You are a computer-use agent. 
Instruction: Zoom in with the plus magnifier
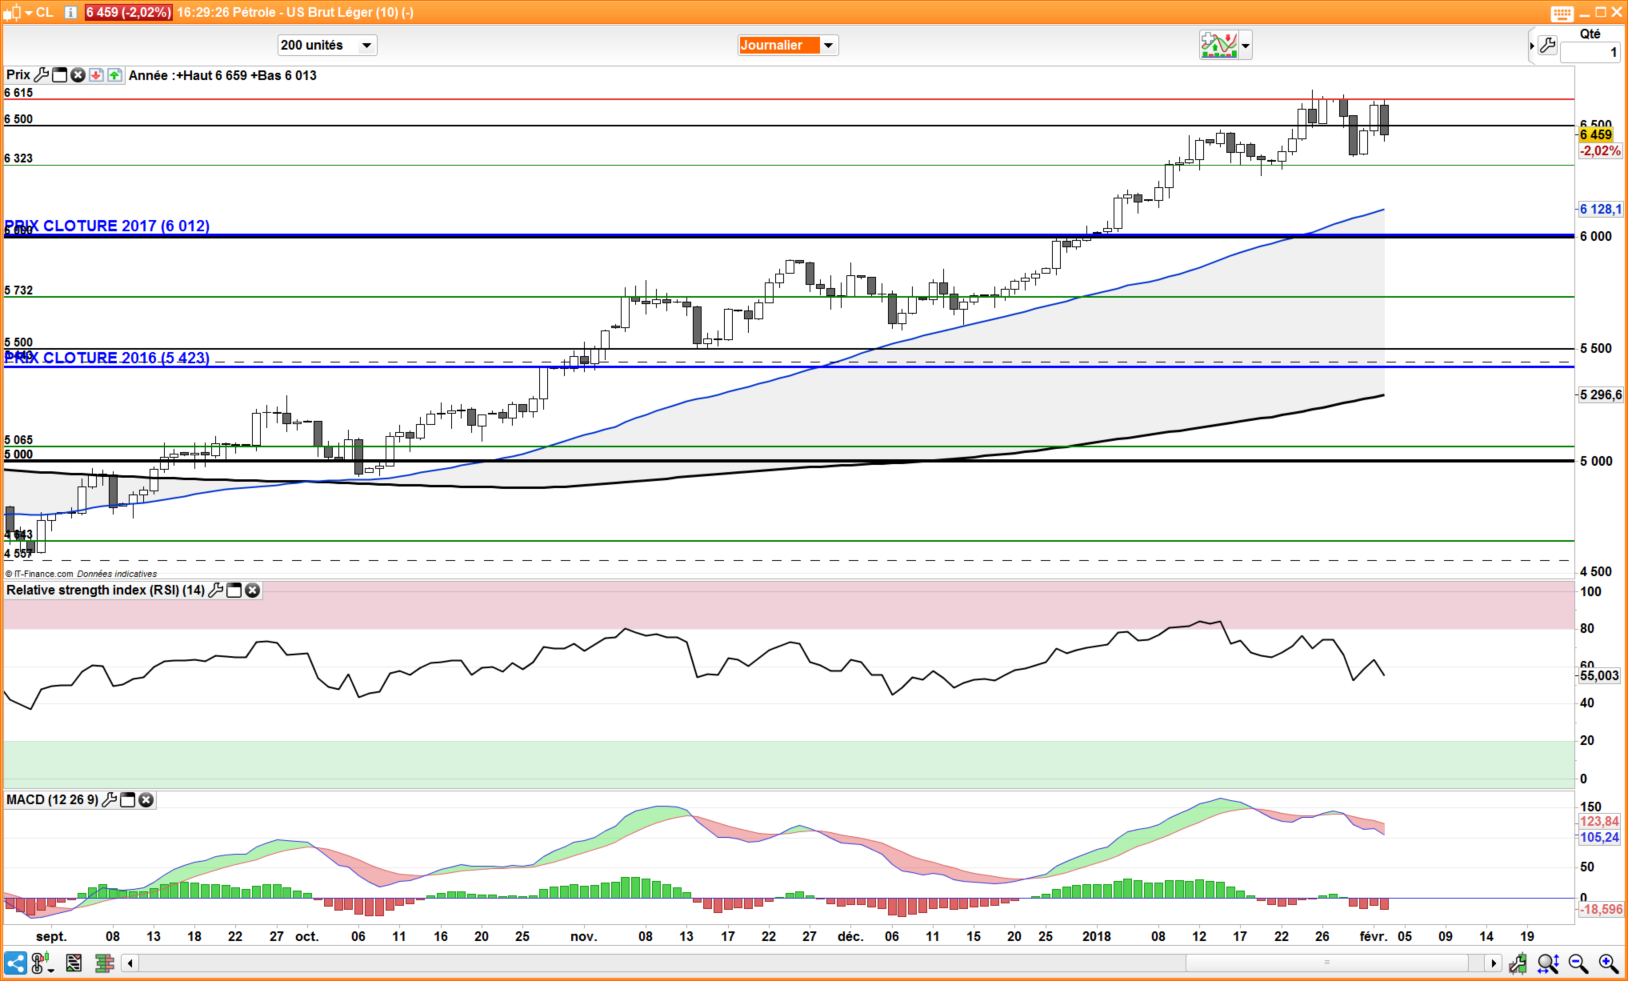pos(1608,963)
